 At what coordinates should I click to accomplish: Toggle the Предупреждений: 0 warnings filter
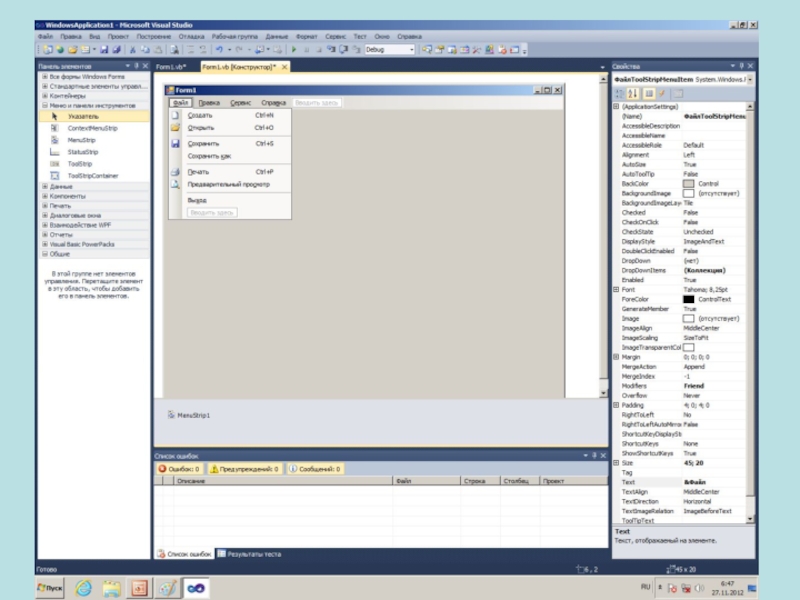(x=245, y=468)
